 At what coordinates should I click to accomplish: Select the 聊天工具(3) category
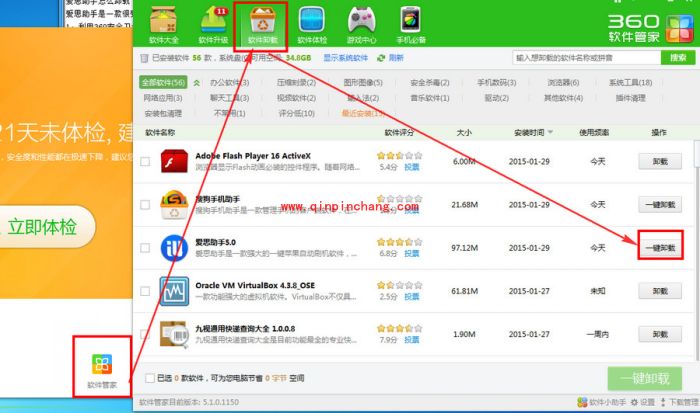(x=229, y=98)
